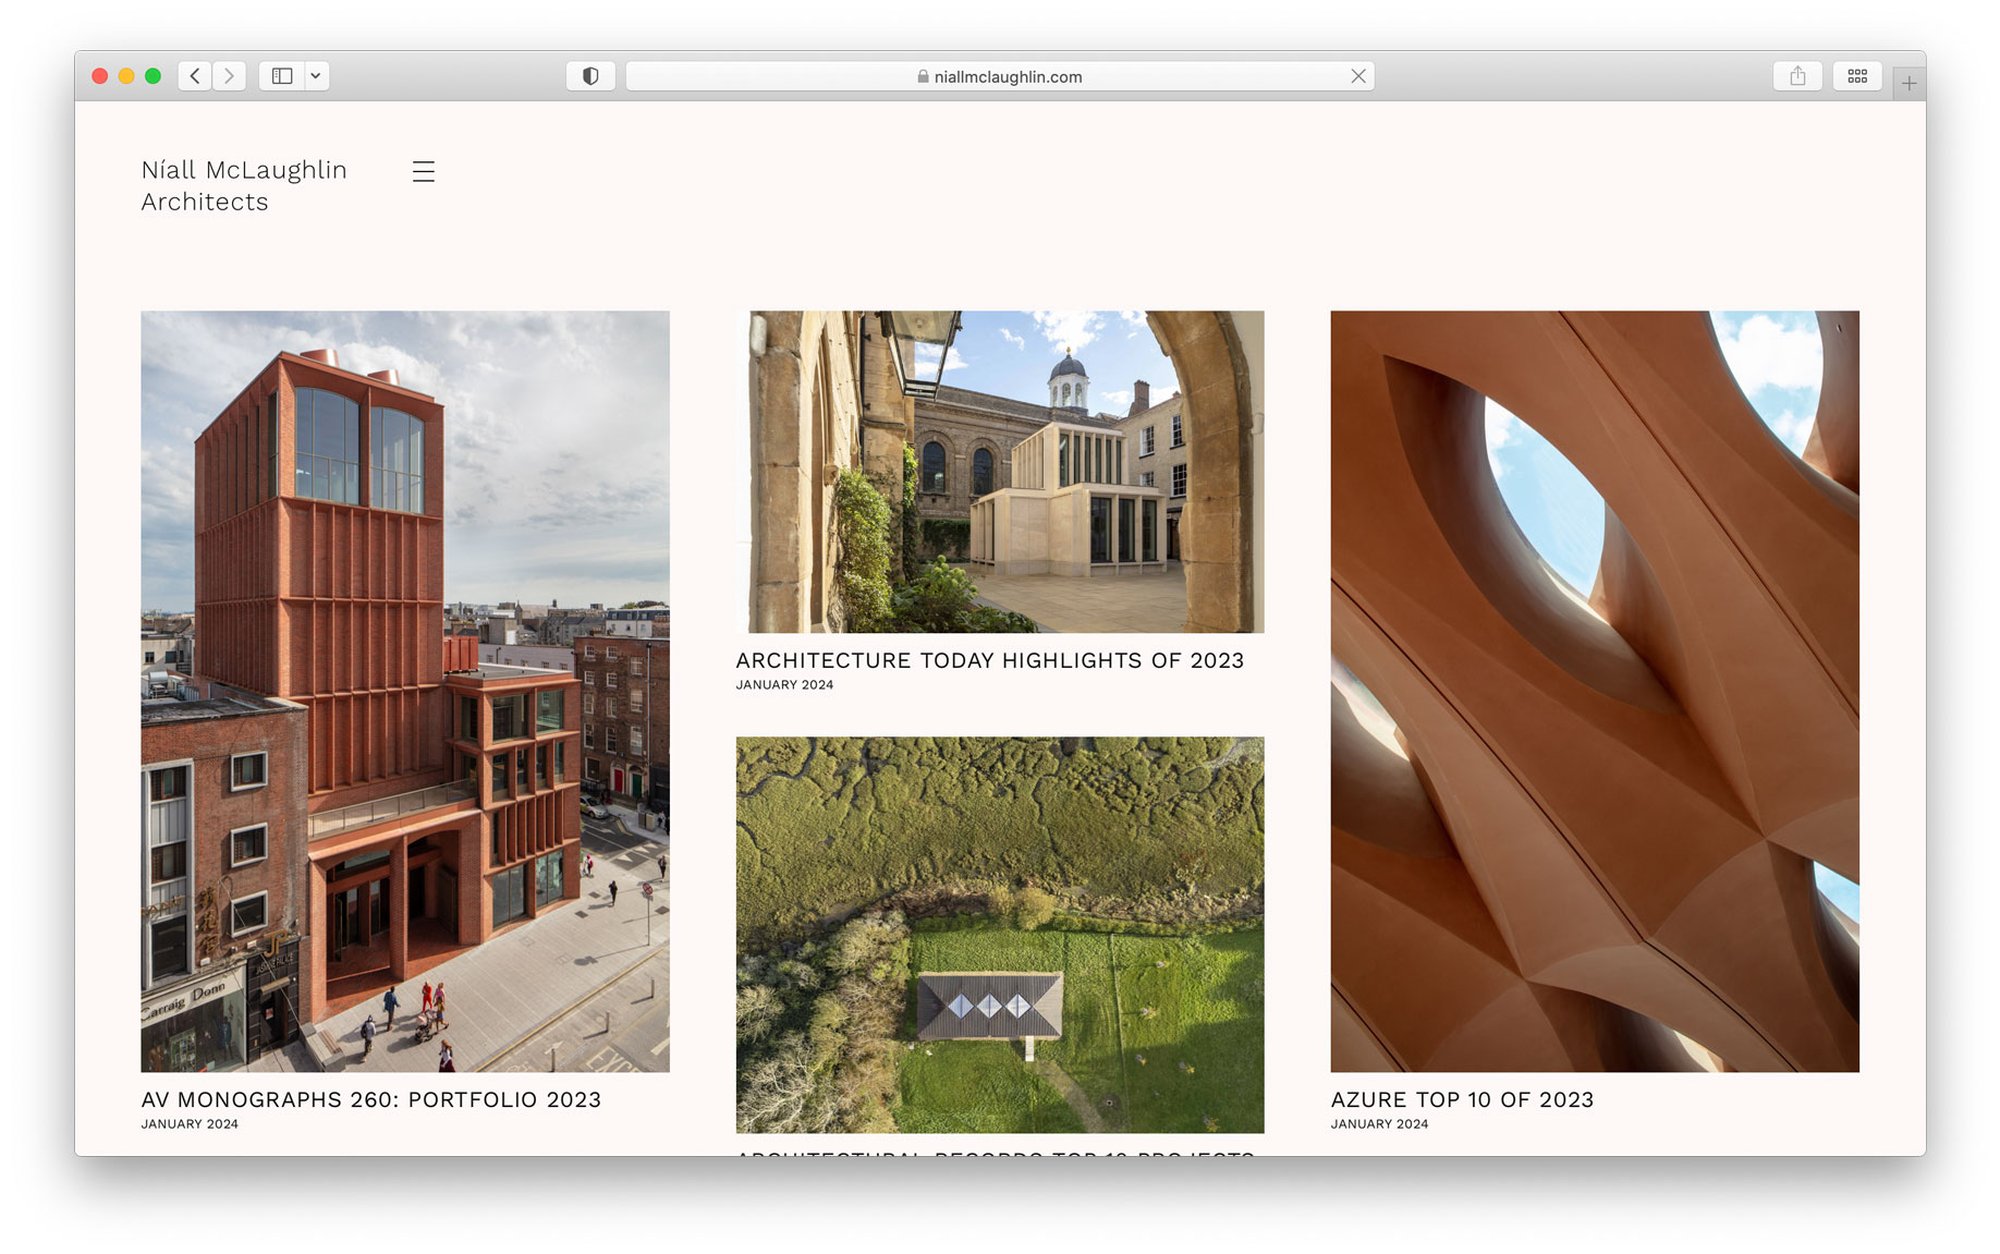The image size is (2000, 1254).
Task: Click the lock icon in address bar
Action: pyautogui.click(x=922, y=77)
